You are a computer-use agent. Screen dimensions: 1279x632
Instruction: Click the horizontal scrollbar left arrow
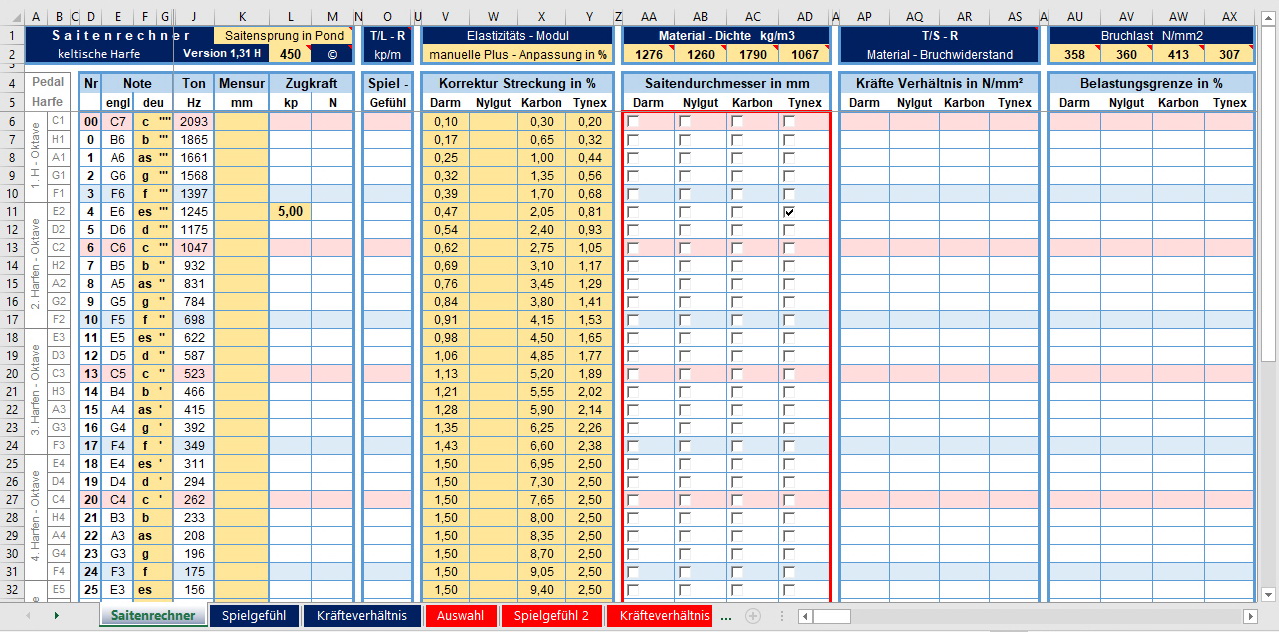tap(804, 616)
